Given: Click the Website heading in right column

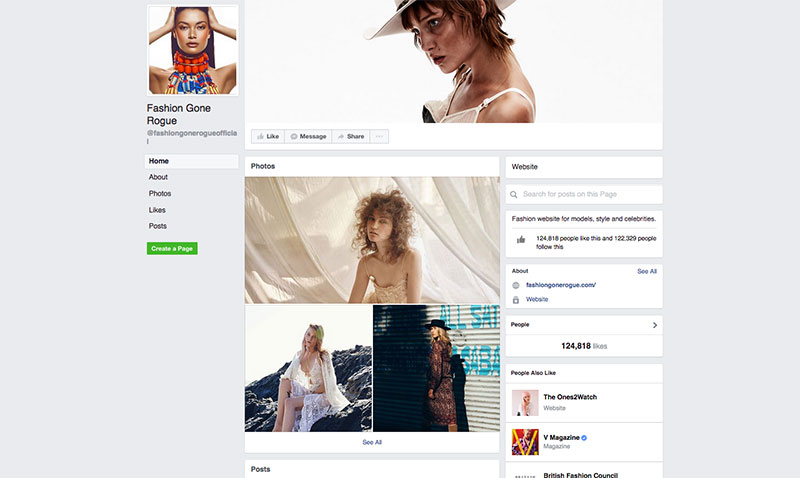Looking at the screenshot, I should 524,167.
